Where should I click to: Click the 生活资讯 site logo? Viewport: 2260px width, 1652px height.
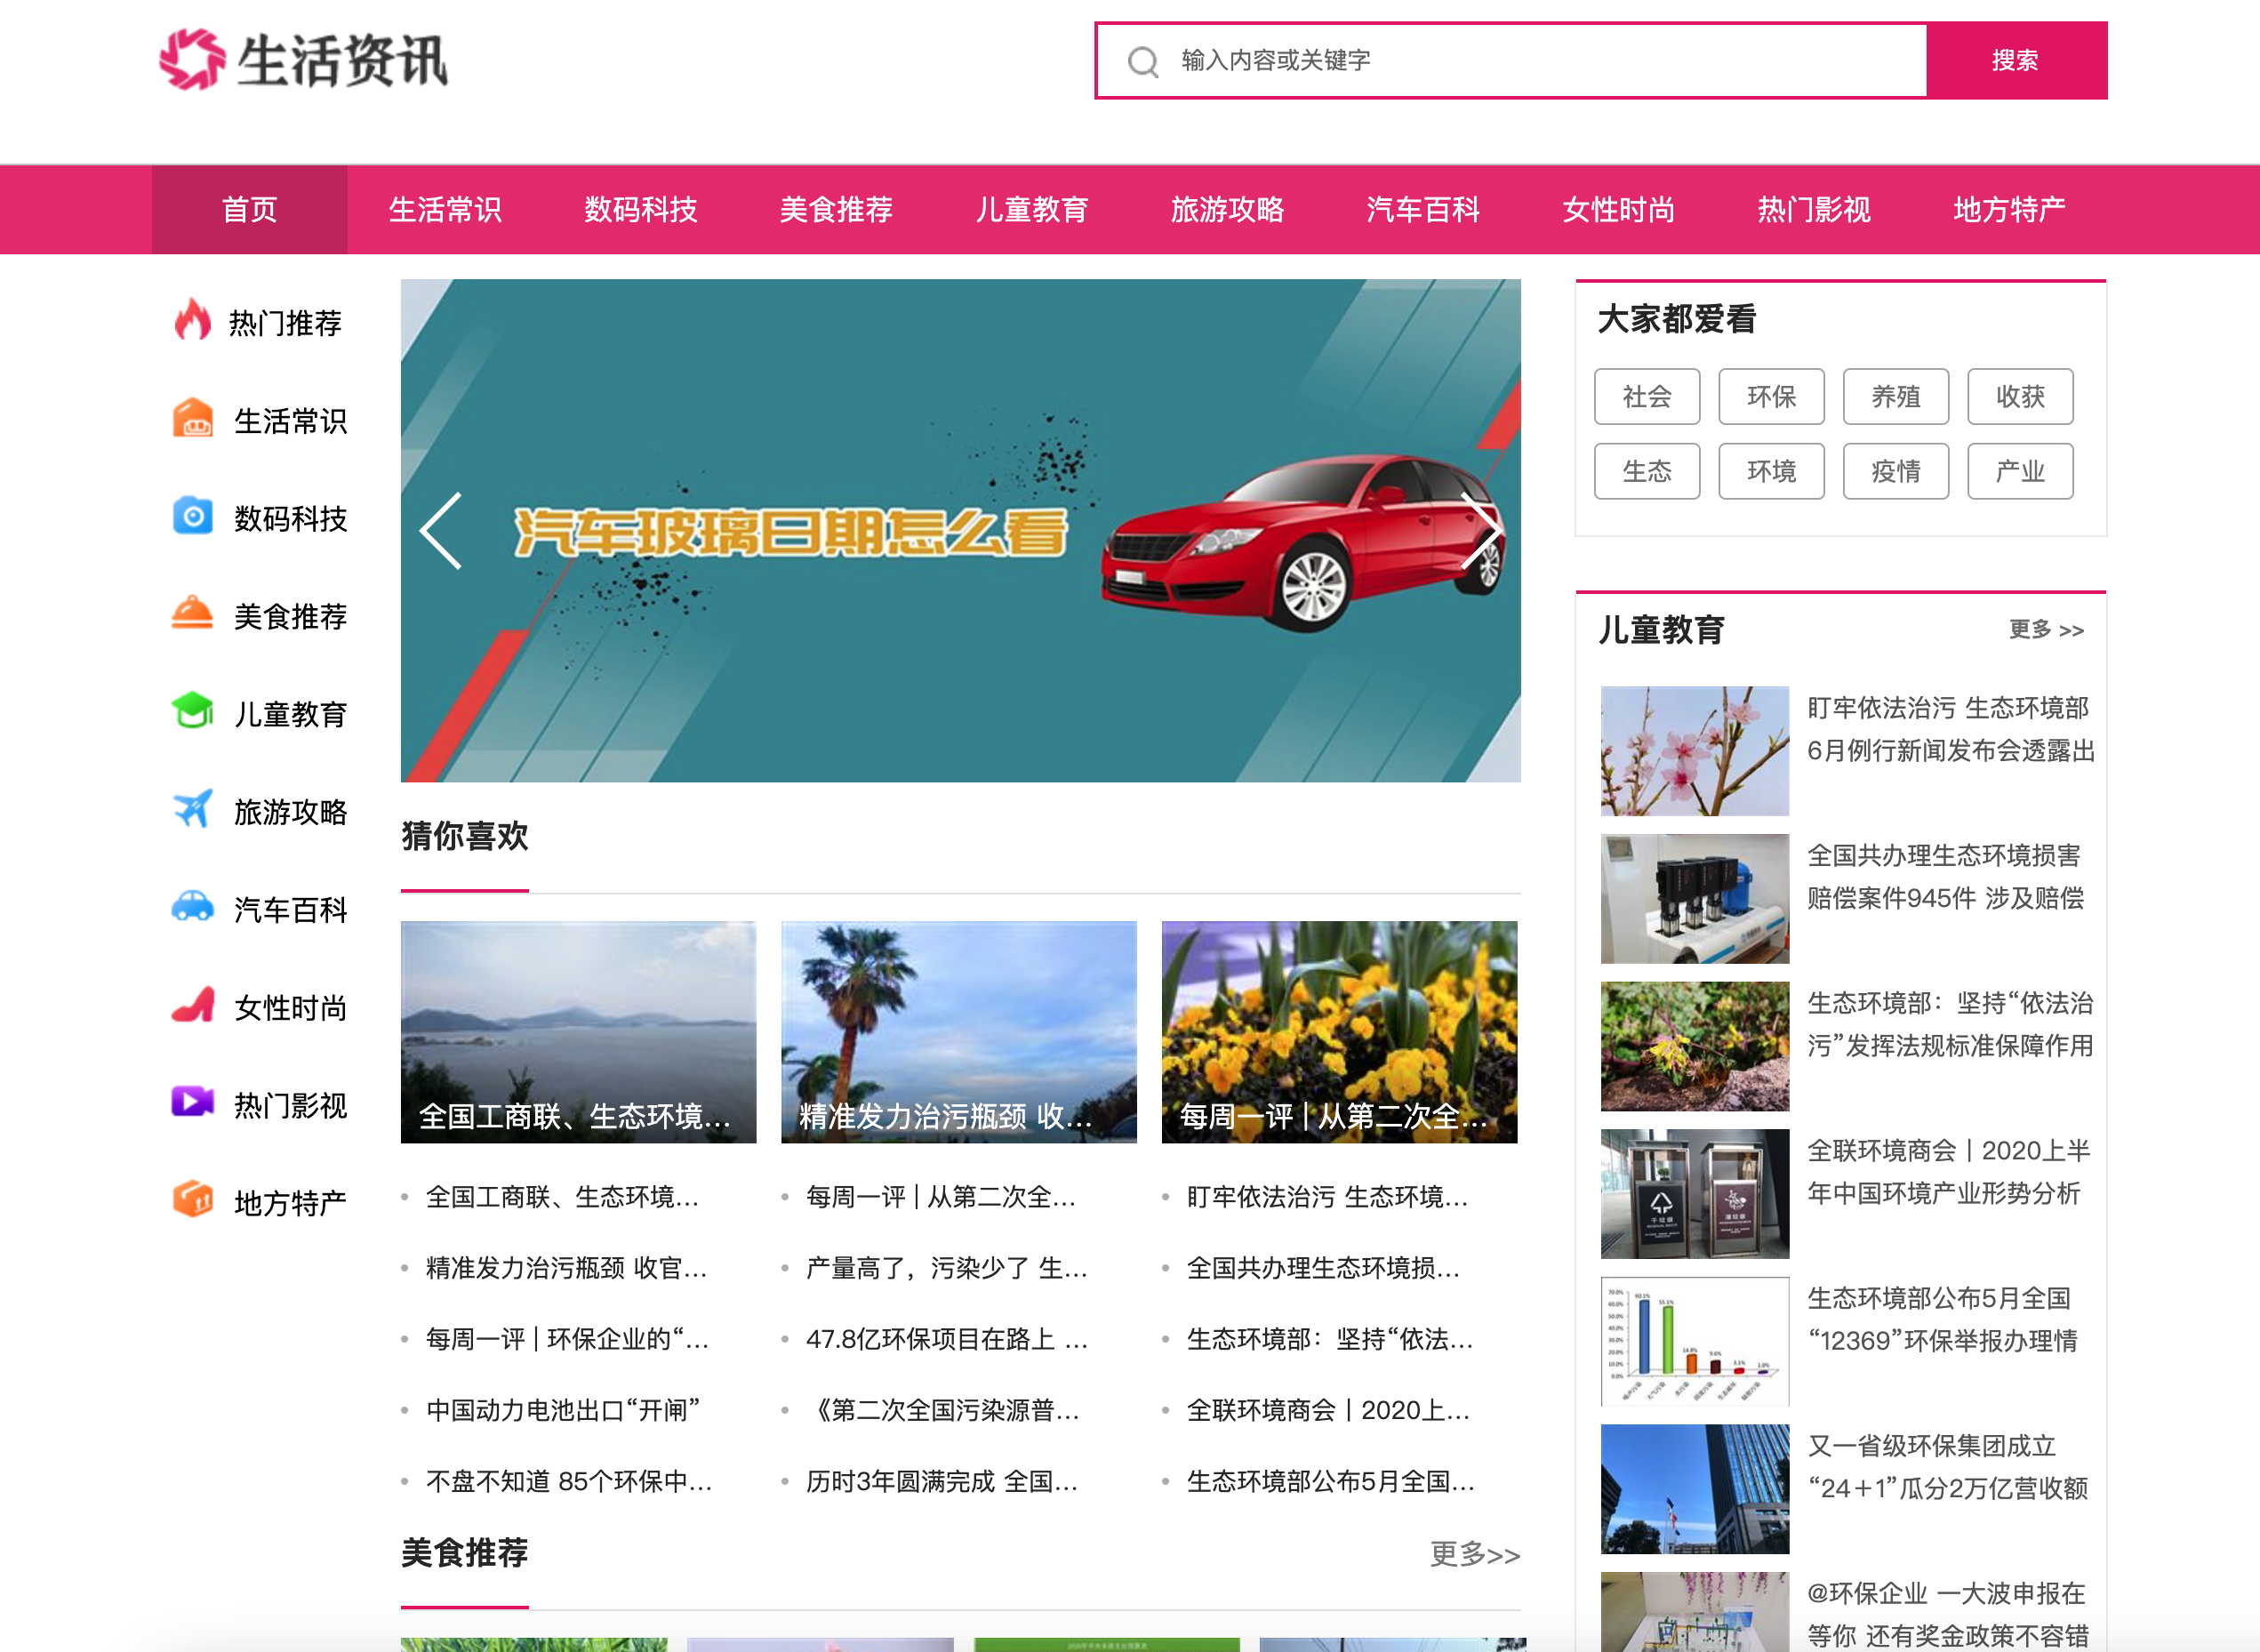304,60
